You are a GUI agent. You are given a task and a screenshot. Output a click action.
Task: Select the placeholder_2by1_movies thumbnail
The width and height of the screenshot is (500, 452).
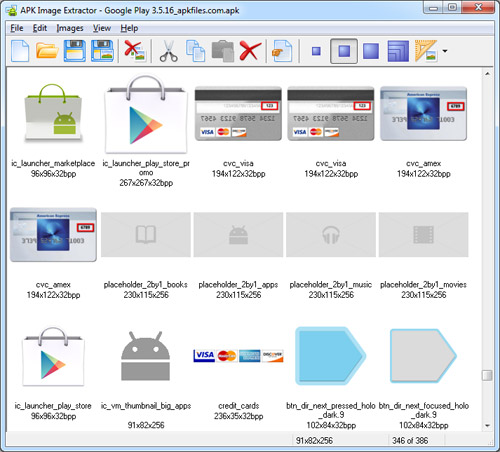424,235
